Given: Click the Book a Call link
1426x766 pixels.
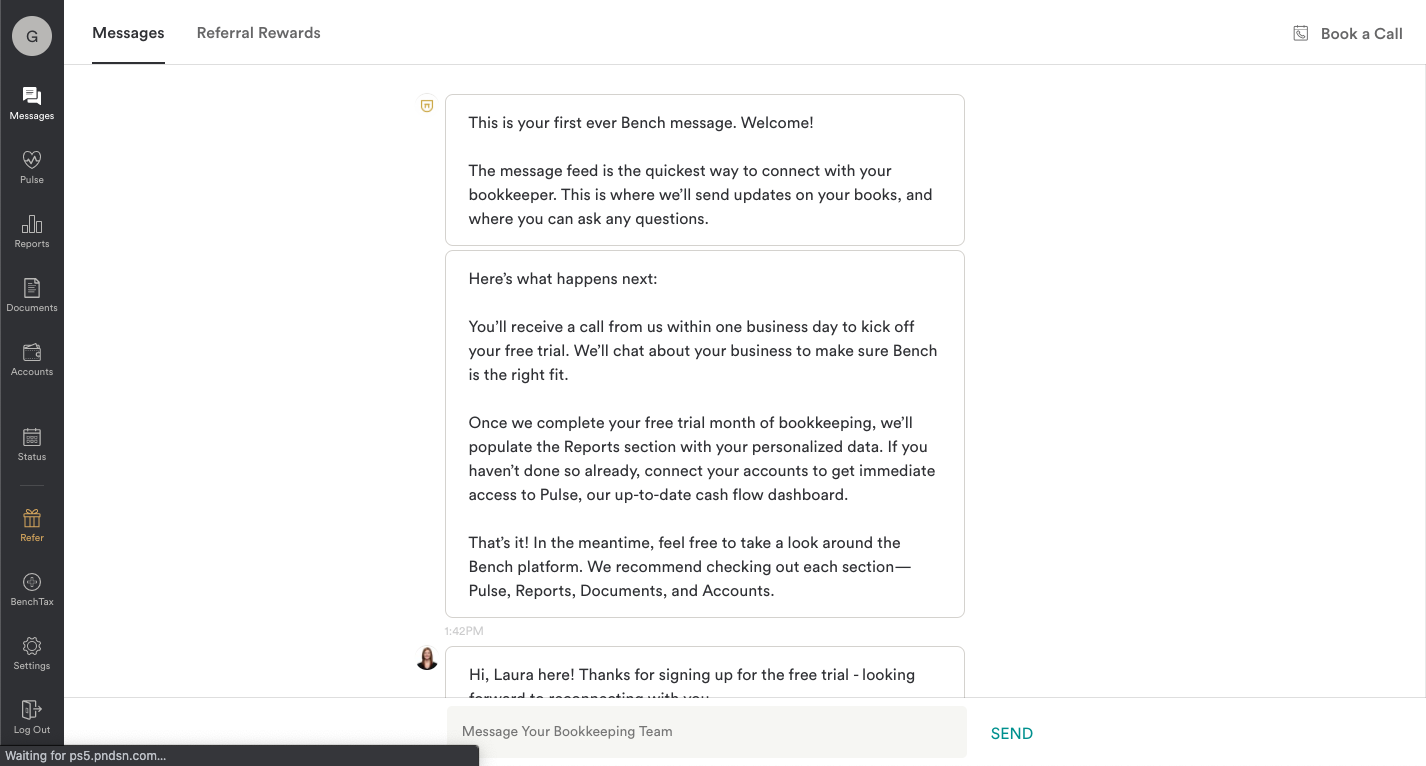Looking at the screenshot, I should click(x=1362, y=33).
